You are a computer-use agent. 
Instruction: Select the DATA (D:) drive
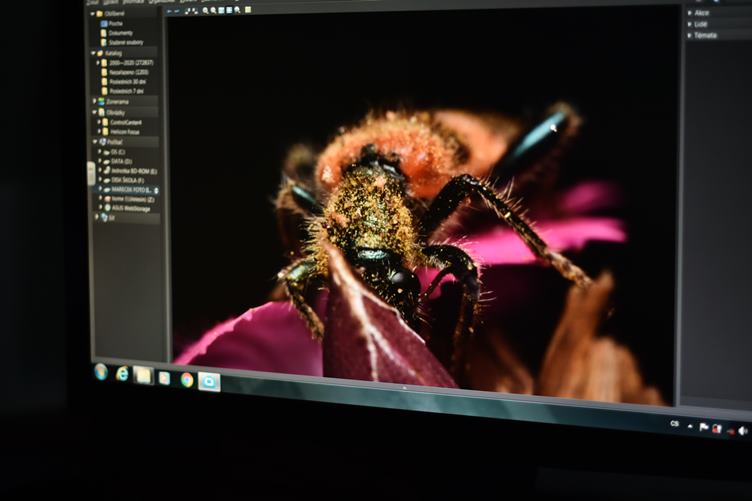[118, 162]
